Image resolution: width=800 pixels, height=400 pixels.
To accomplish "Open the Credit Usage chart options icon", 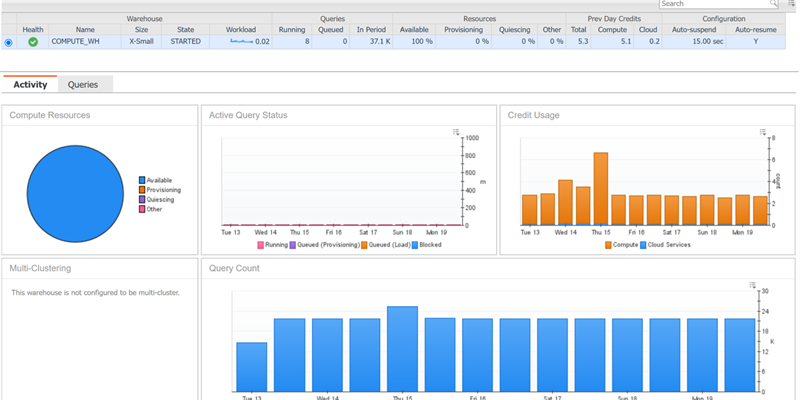I will coord(762,132).
